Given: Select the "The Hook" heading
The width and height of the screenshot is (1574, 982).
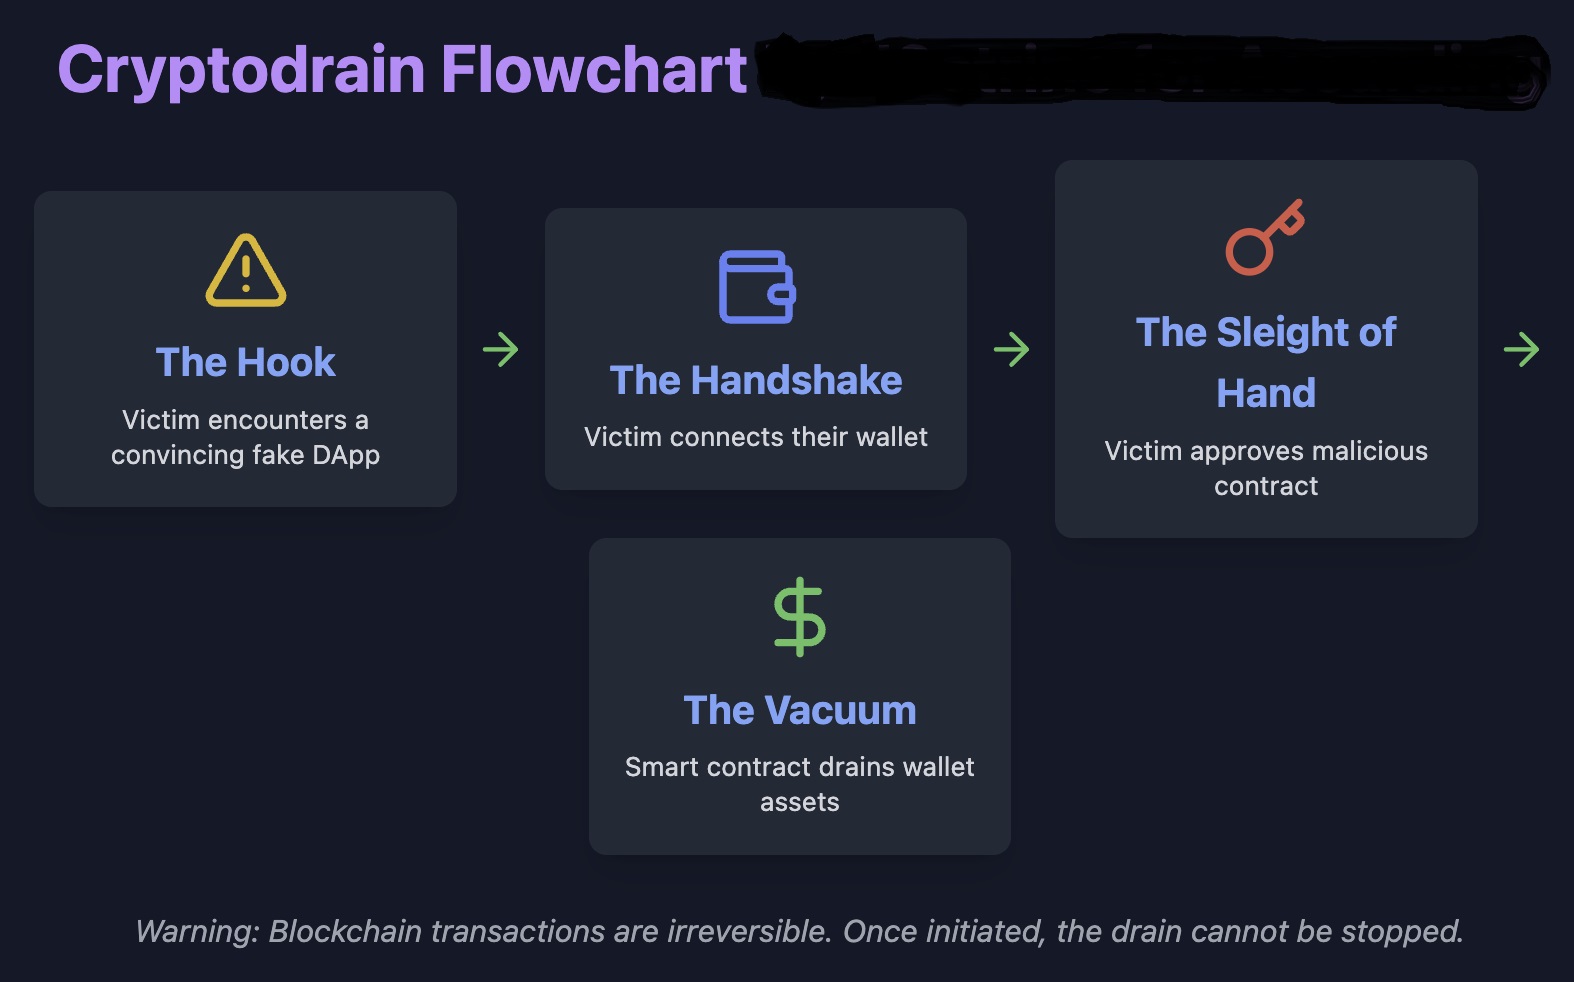Looking at the screenshot, I should [x=246, y=362].
